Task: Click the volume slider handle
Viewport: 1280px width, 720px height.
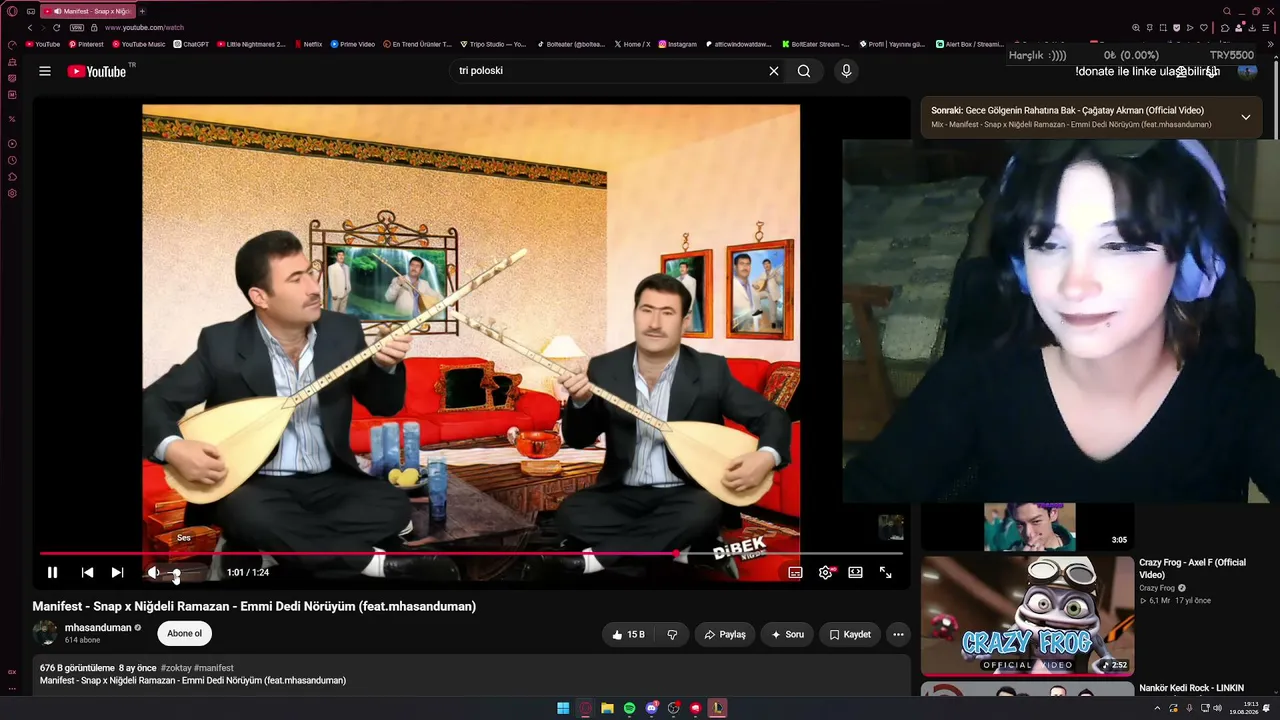Action: click(x=176, y=573)
